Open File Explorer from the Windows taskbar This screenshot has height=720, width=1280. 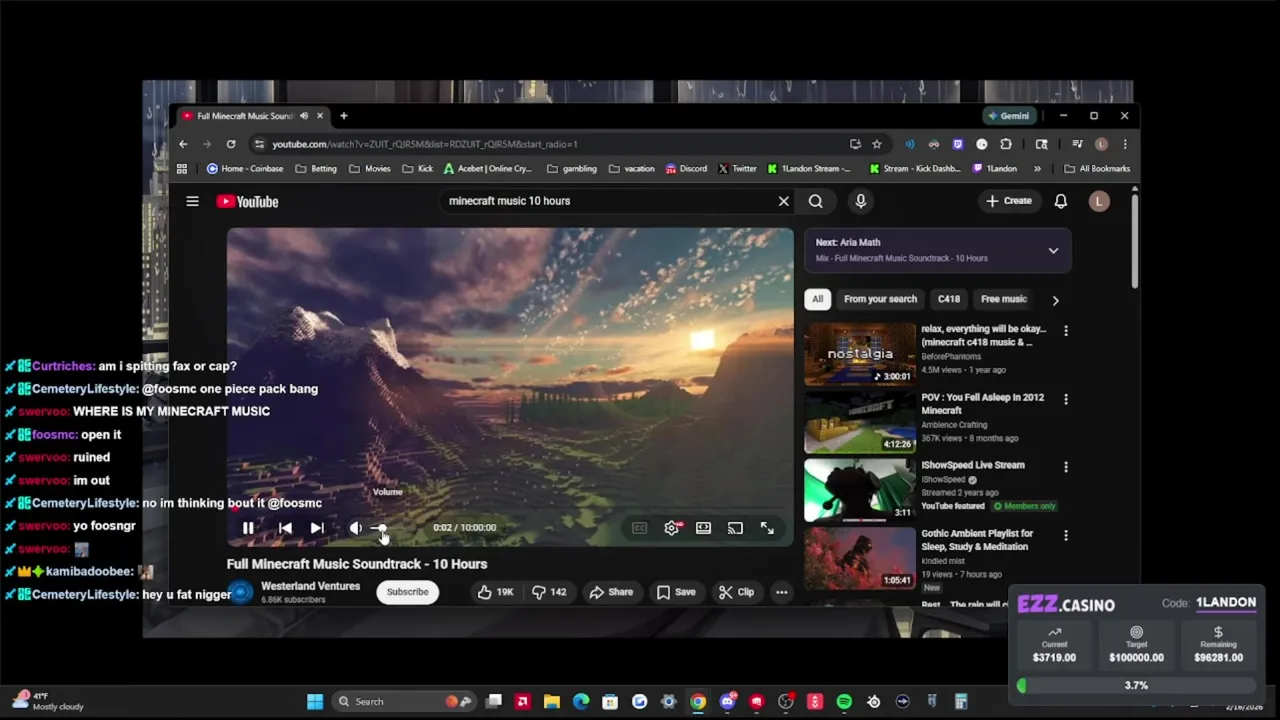click(551, 702)
